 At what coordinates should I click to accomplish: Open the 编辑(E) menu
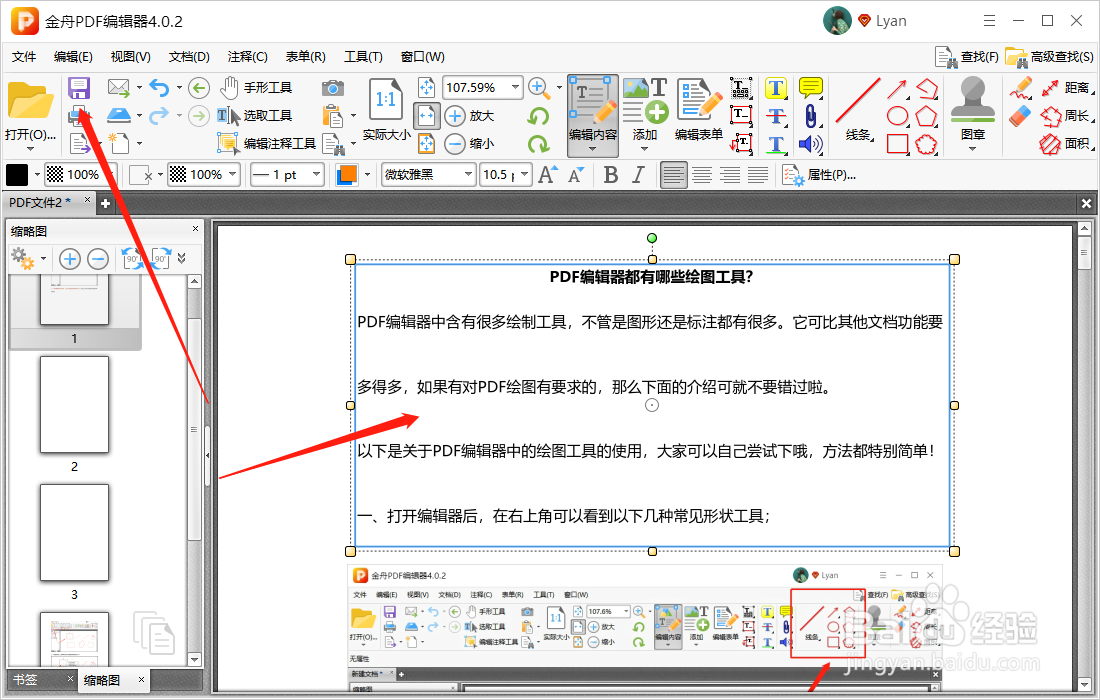pos(73,57)
